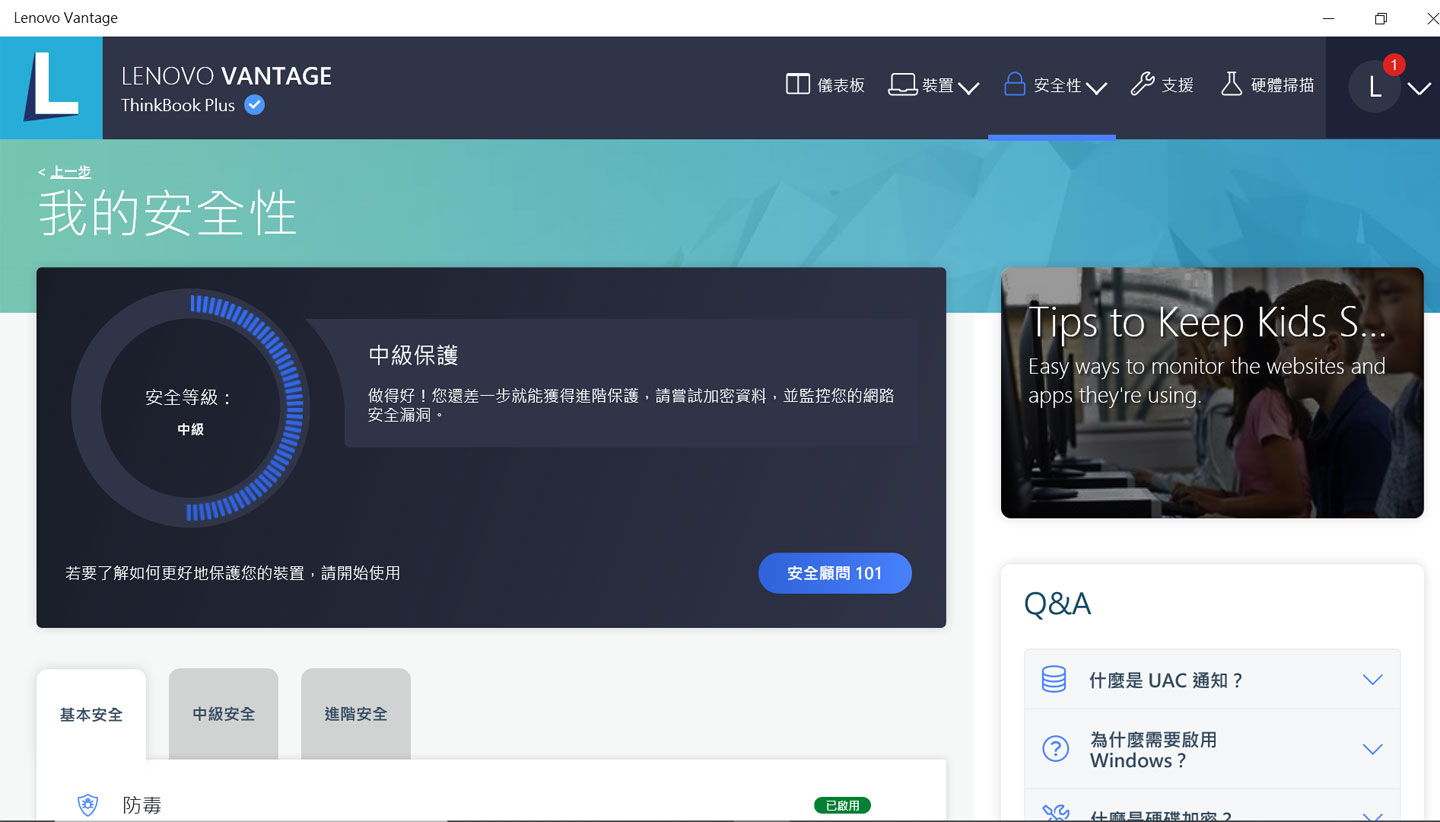Click the laptop device icon
Image resolution: width=1440 pixels, height=822 pixels.
[903, 85]
